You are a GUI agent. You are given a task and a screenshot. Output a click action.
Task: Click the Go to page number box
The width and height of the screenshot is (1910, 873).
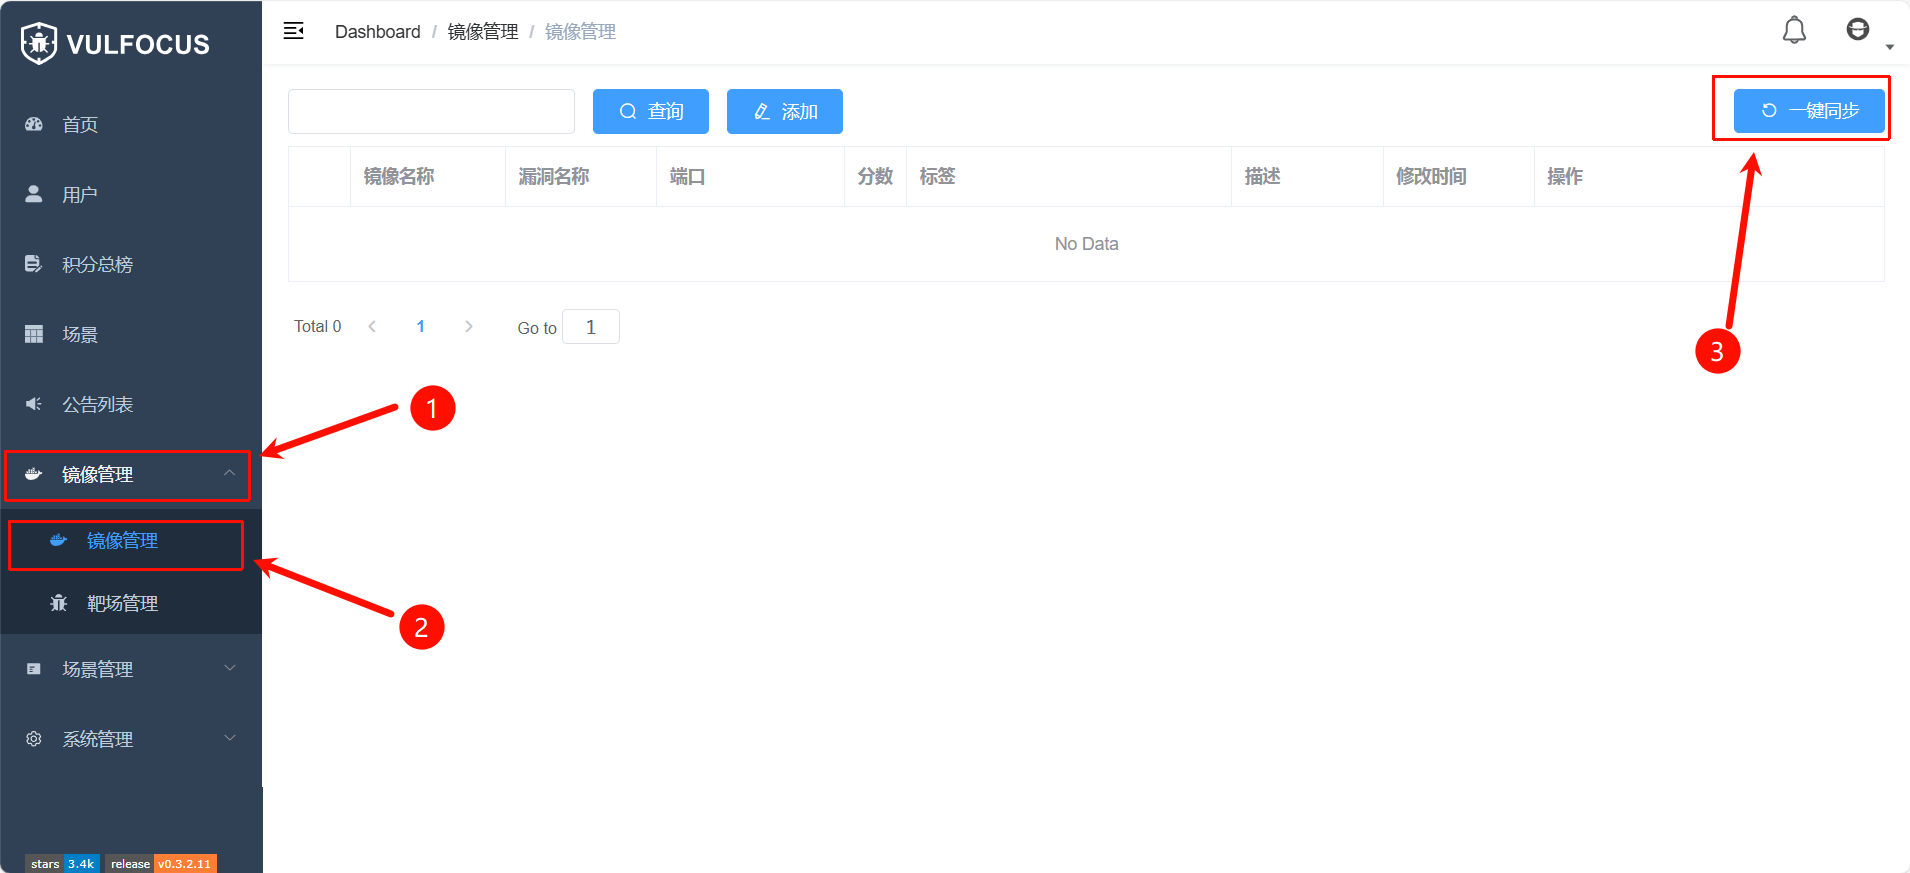(x=590, y=327)
